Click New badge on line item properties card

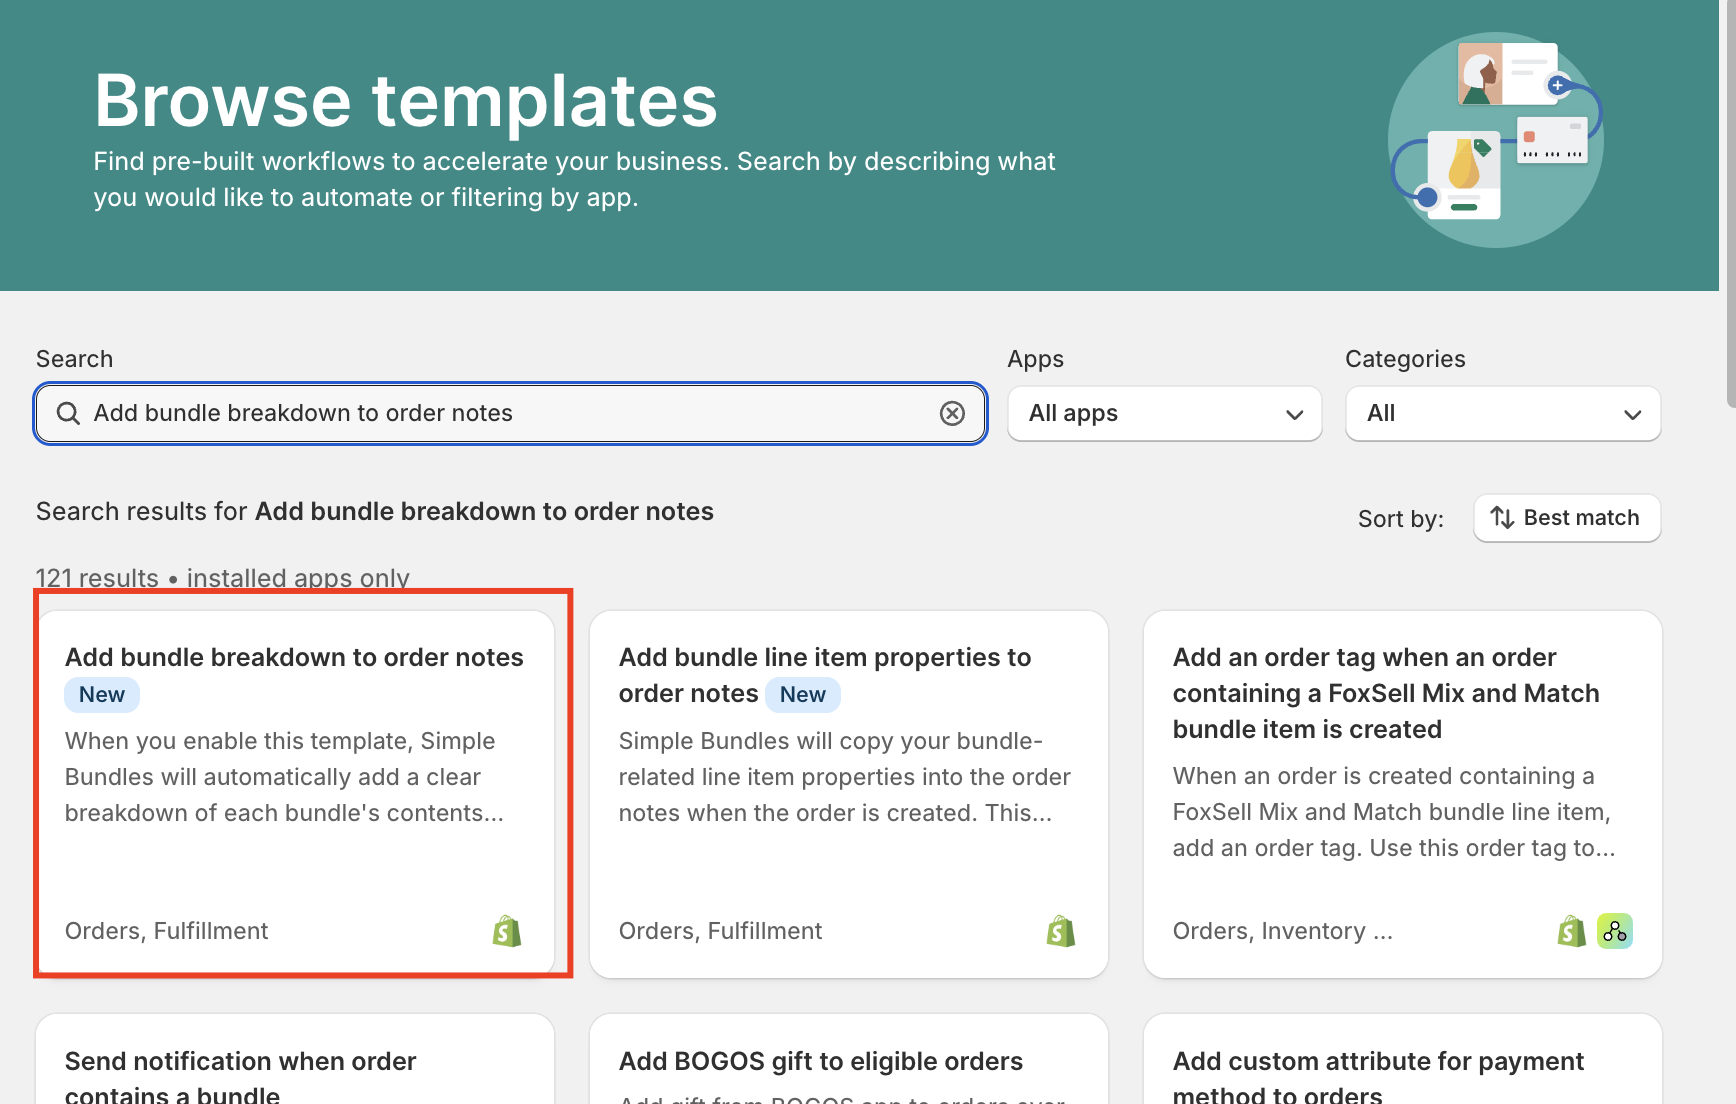803,695
